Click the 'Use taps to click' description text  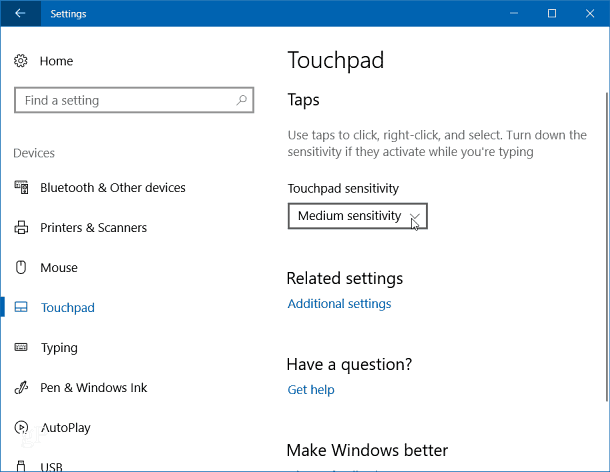(437, 143)
